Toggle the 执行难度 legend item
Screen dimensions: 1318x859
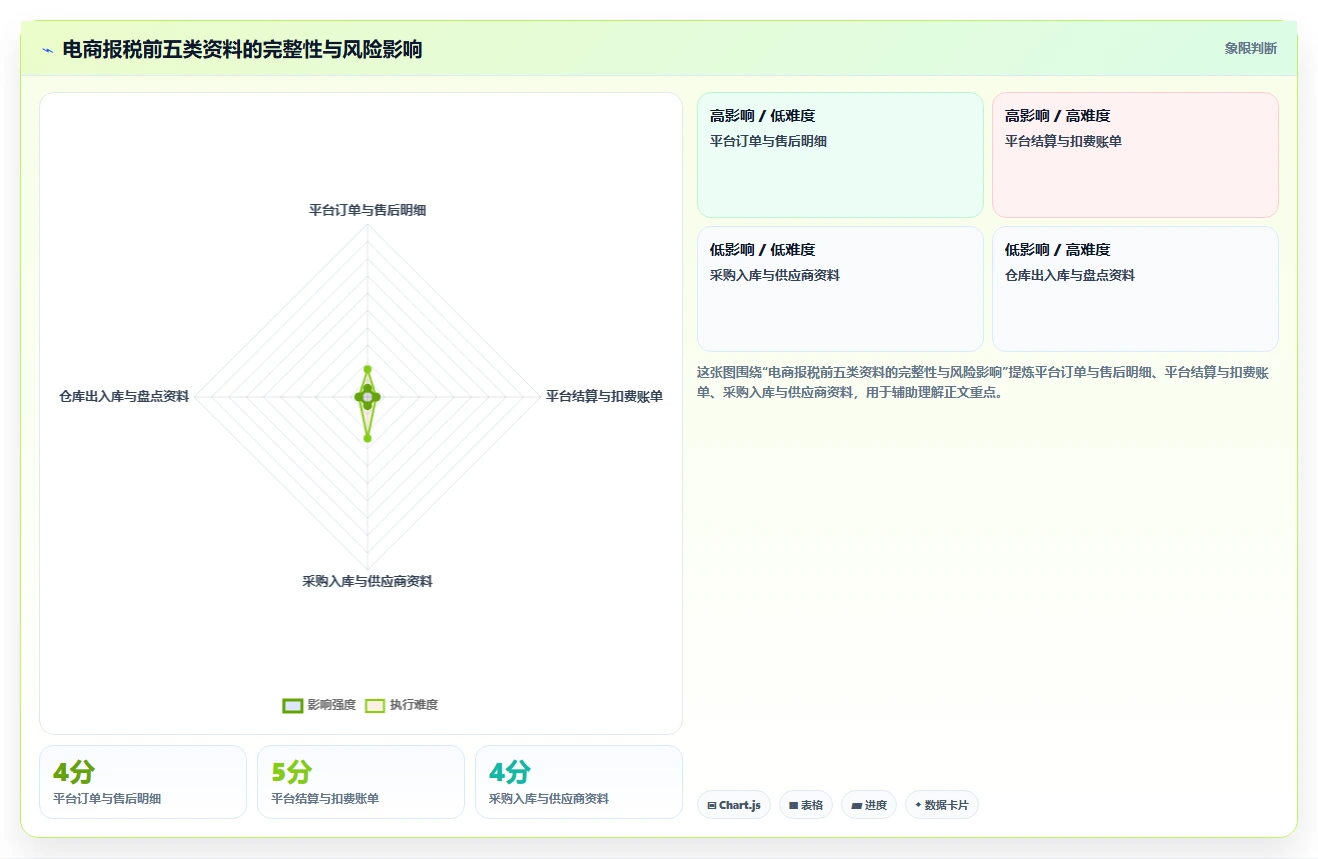(401, 705)
